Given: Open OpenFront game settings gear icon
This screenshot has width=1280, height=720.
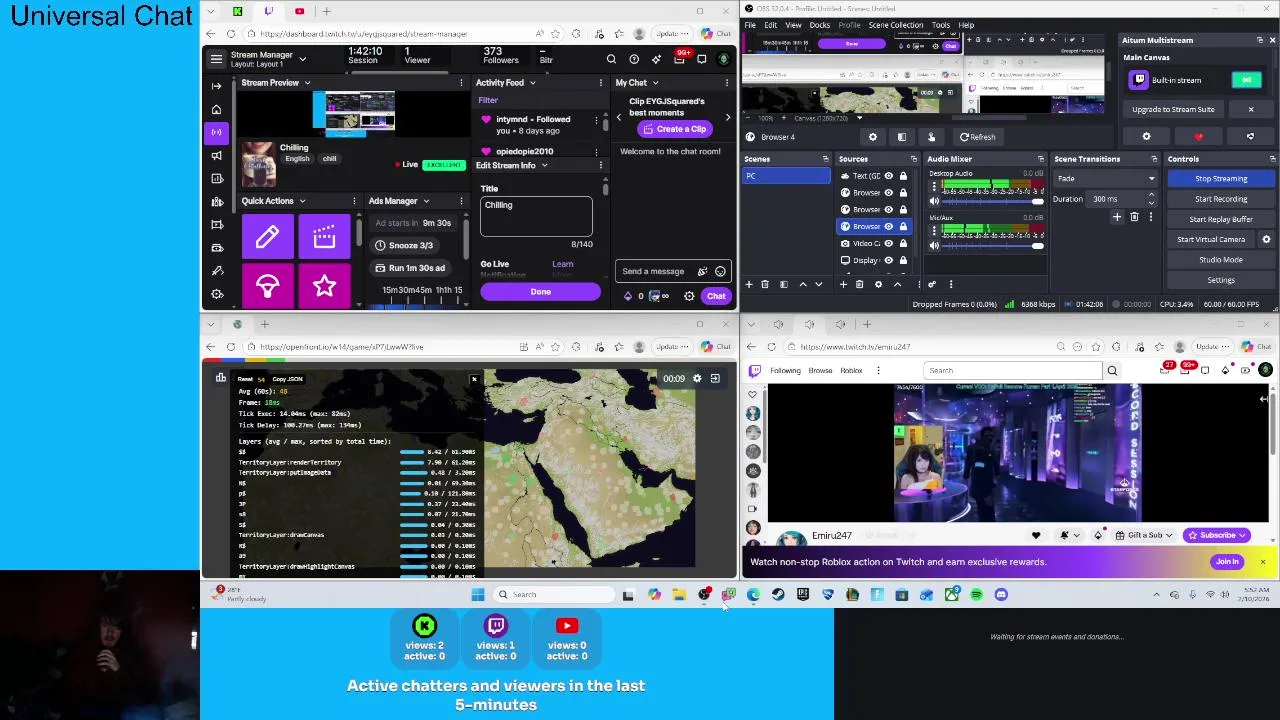Looking at the screenshot, I should [697, 379].
